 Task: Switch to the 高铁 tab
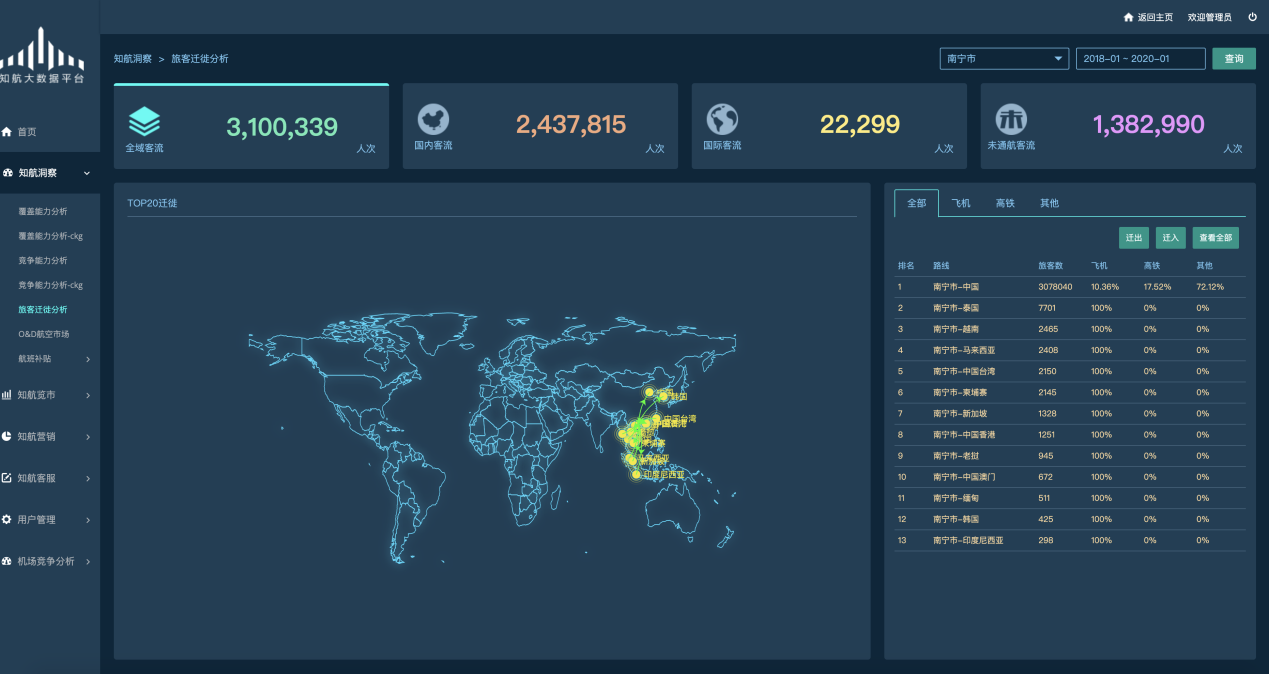pyautogui.click(x=1005, y=203)
